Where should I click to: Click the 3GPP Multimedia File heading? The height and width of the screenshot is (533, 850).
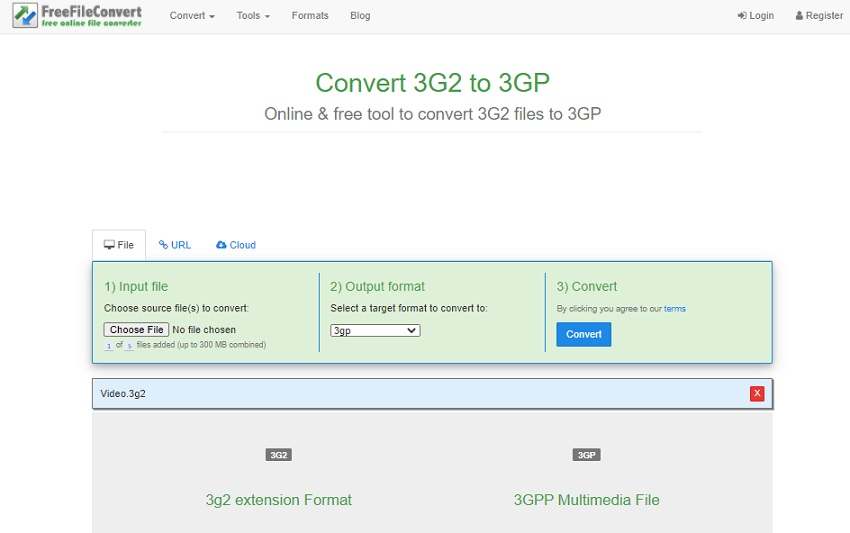(x=587, y=500)
